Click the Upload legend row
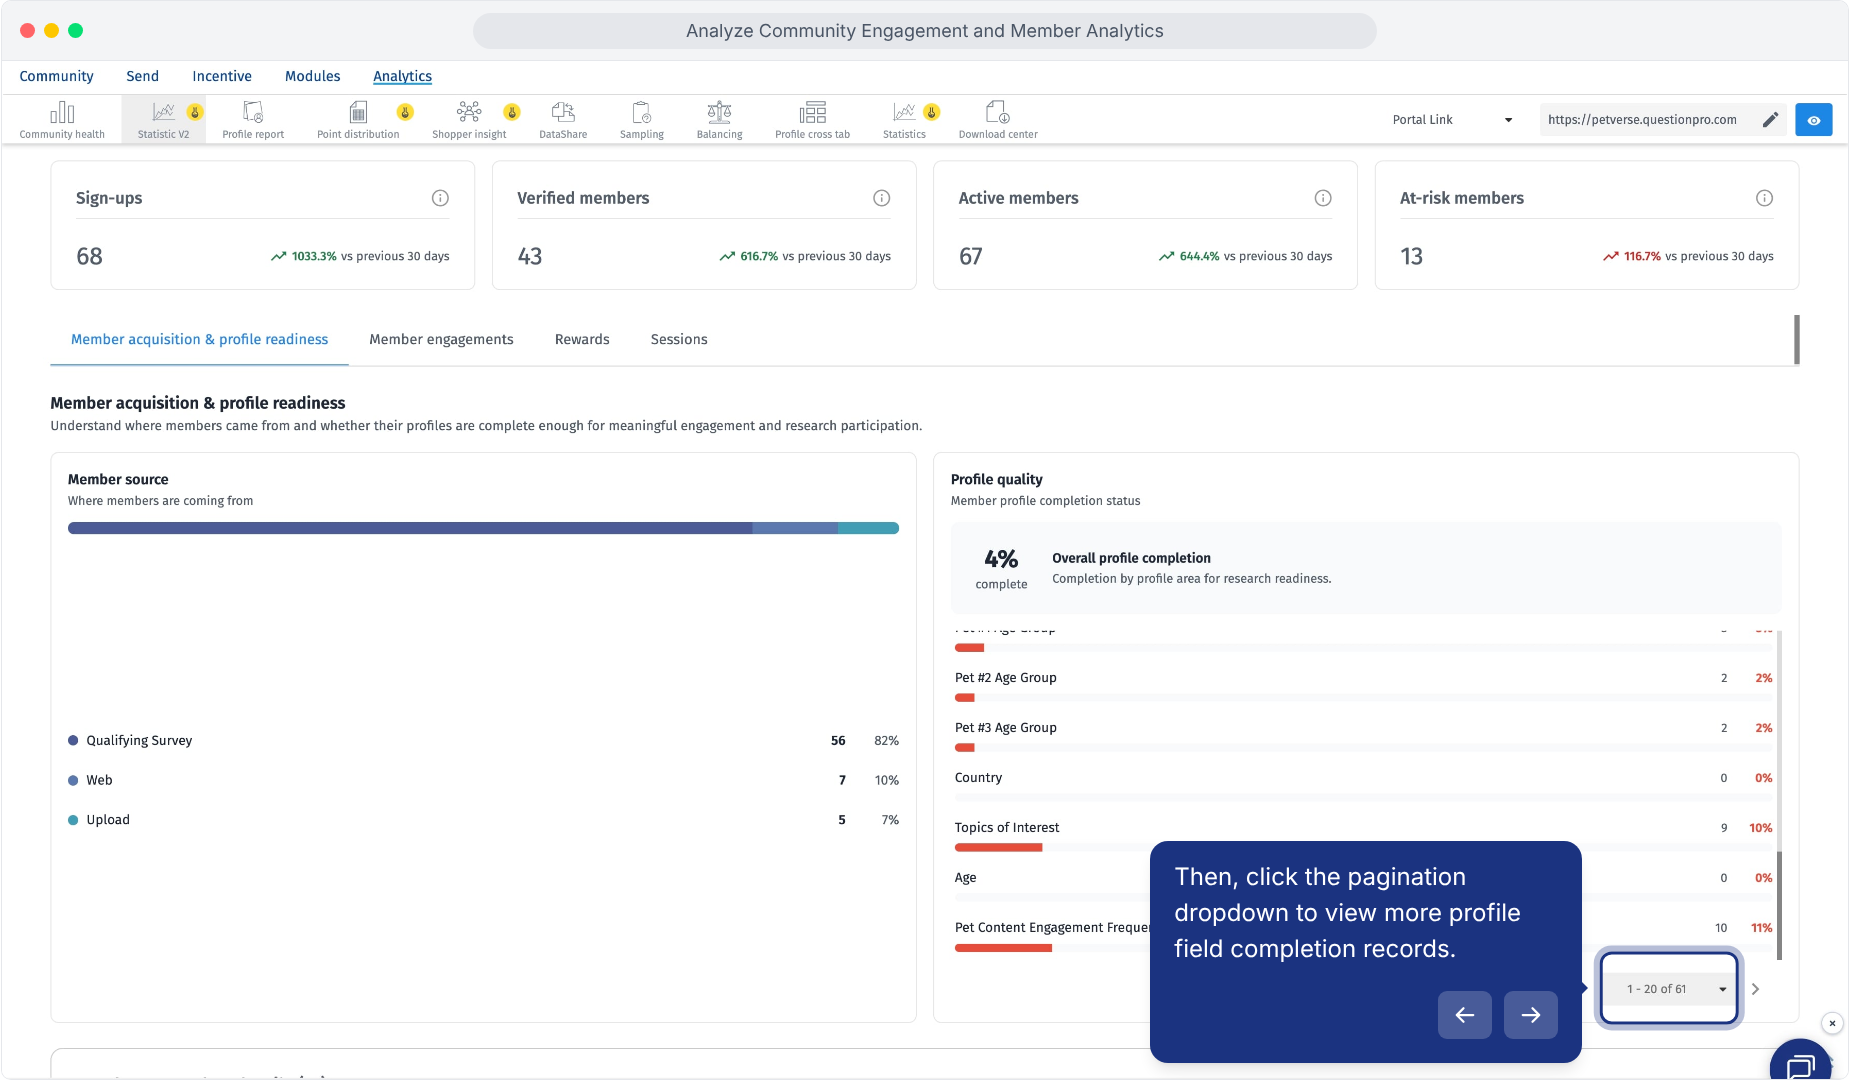The width and height of the screenshot is (1850, 1080). point(483,820)
